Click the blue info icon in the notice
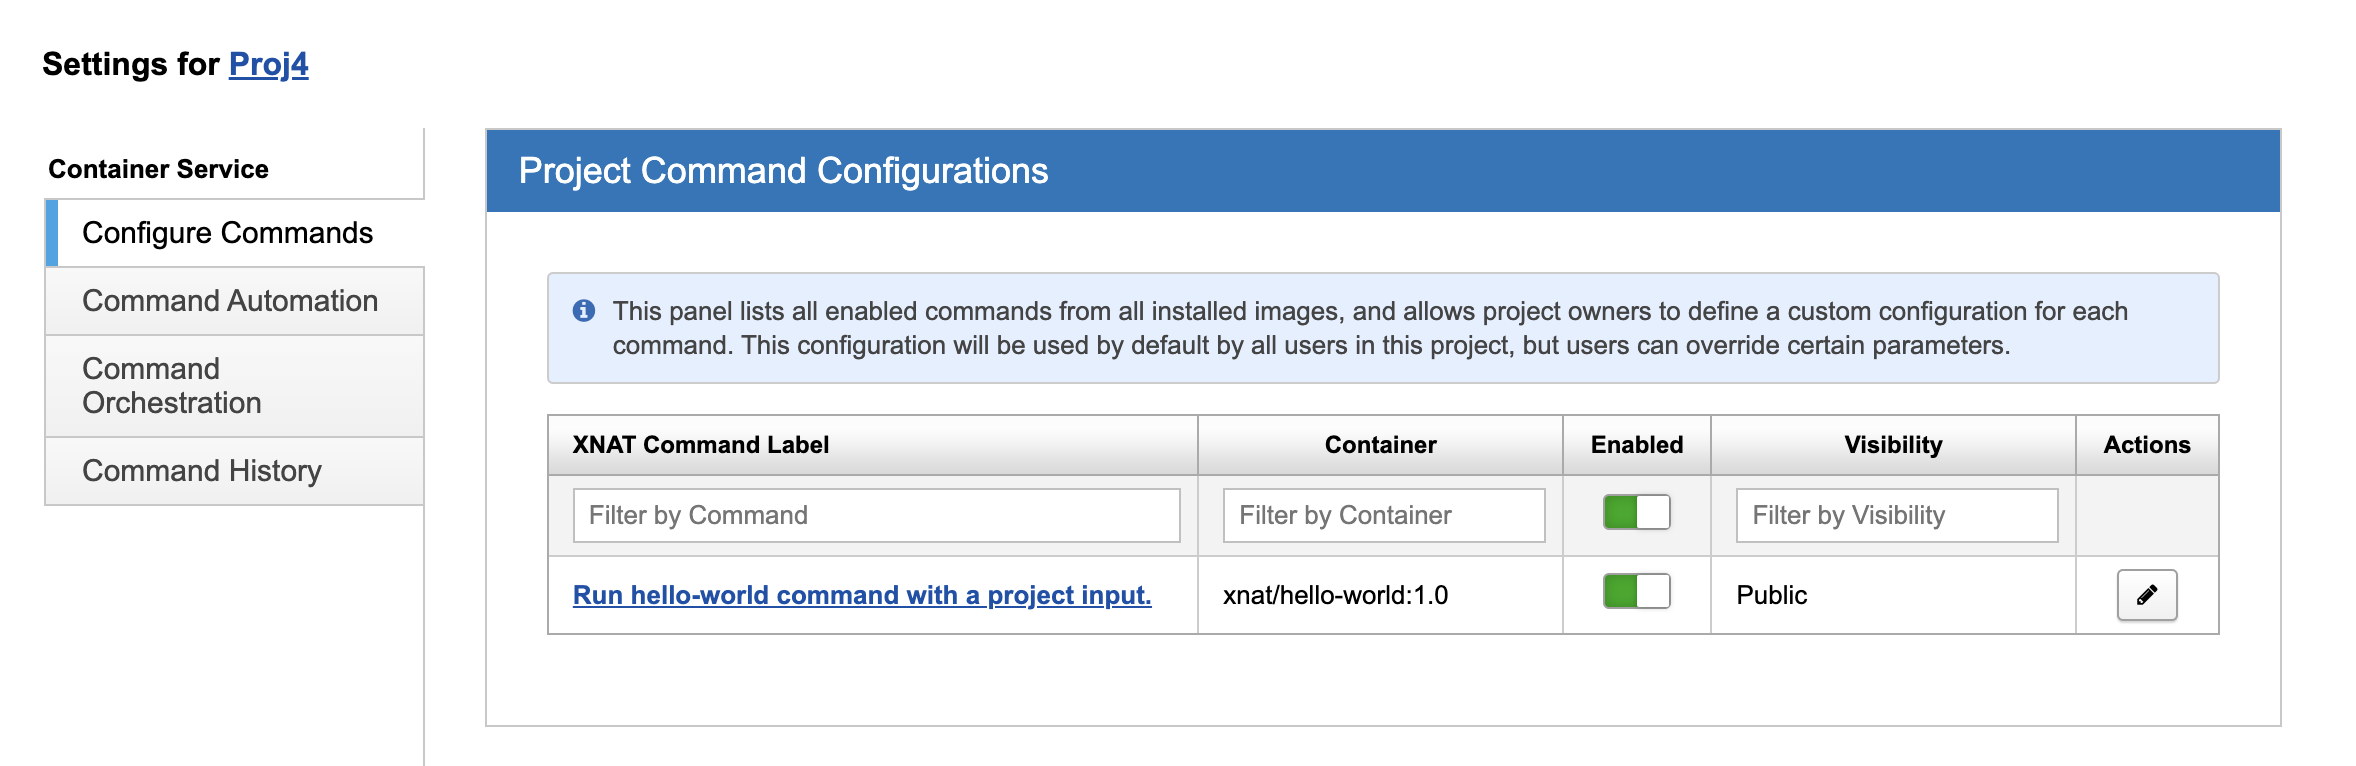This screenshot has height=766, width=2356. (584, 311)
